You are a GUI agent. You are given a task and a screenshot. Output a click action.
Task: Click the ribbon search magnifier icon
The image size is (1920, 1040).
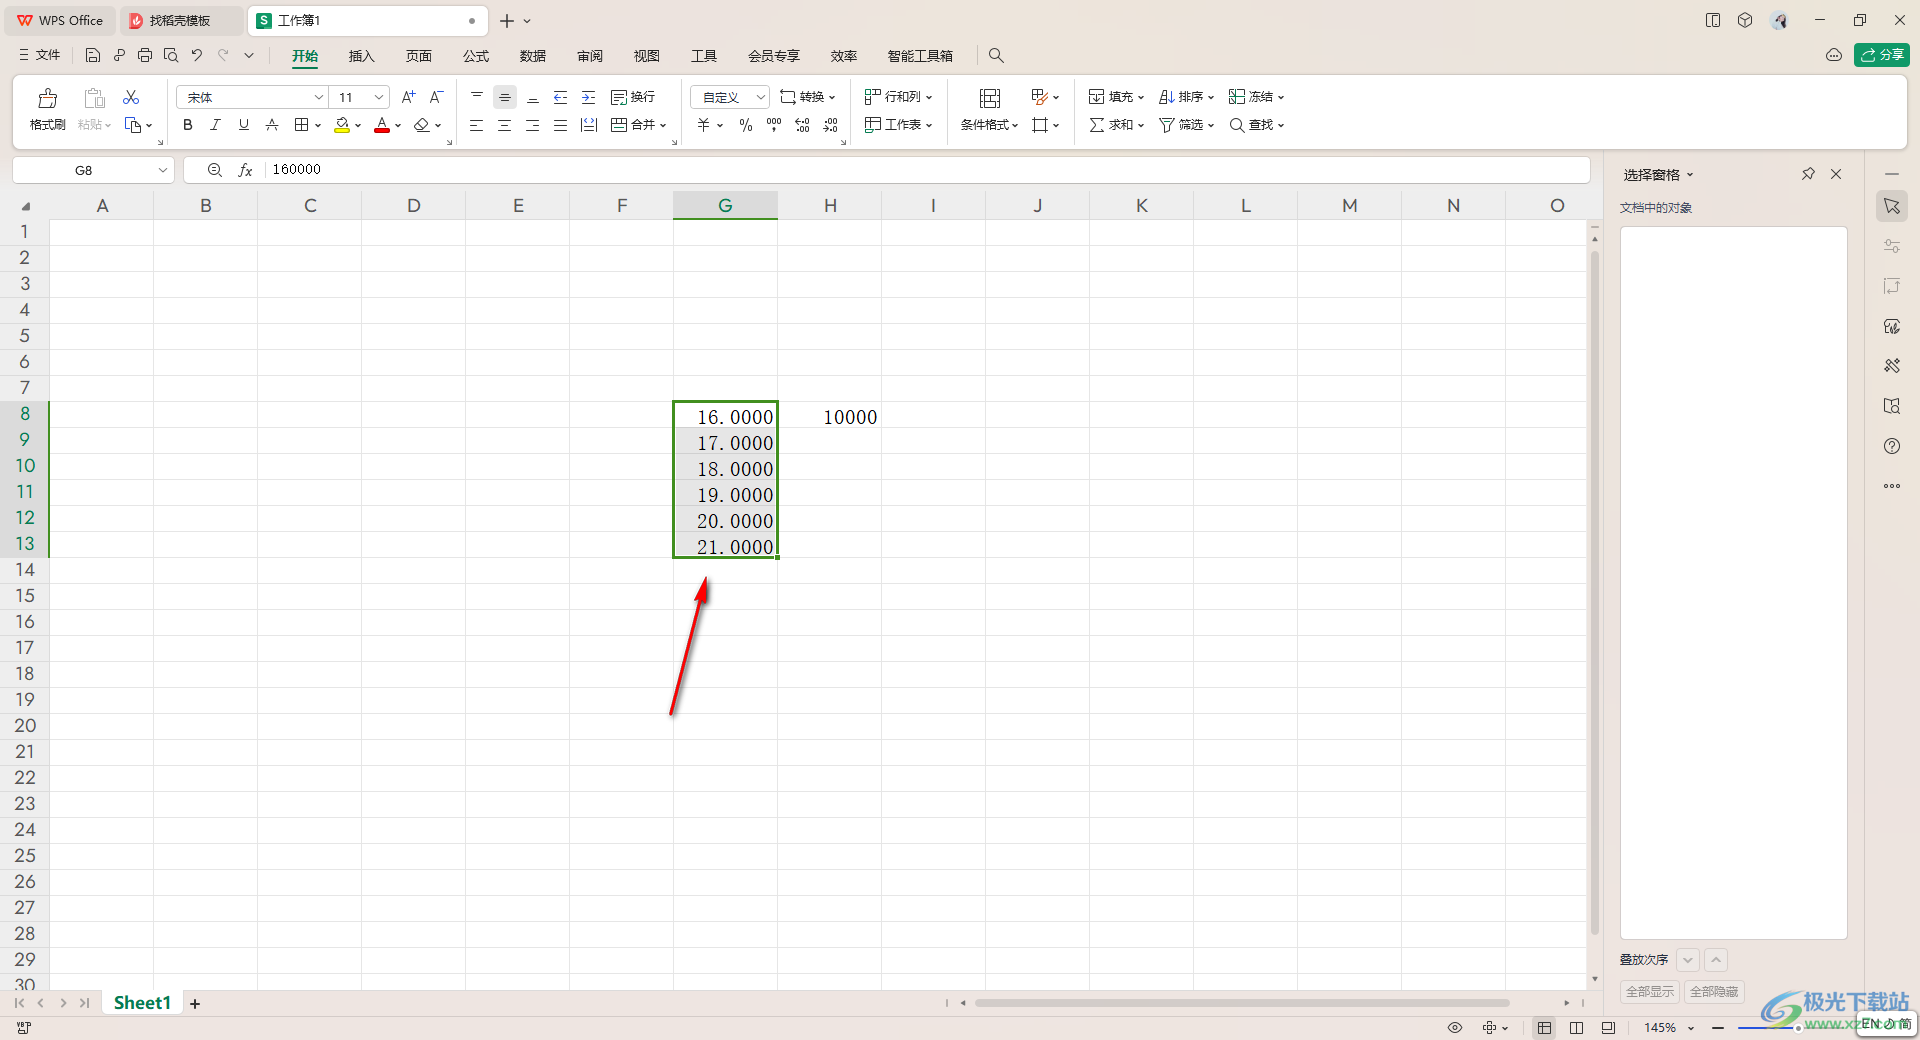[x=996, y=56]
